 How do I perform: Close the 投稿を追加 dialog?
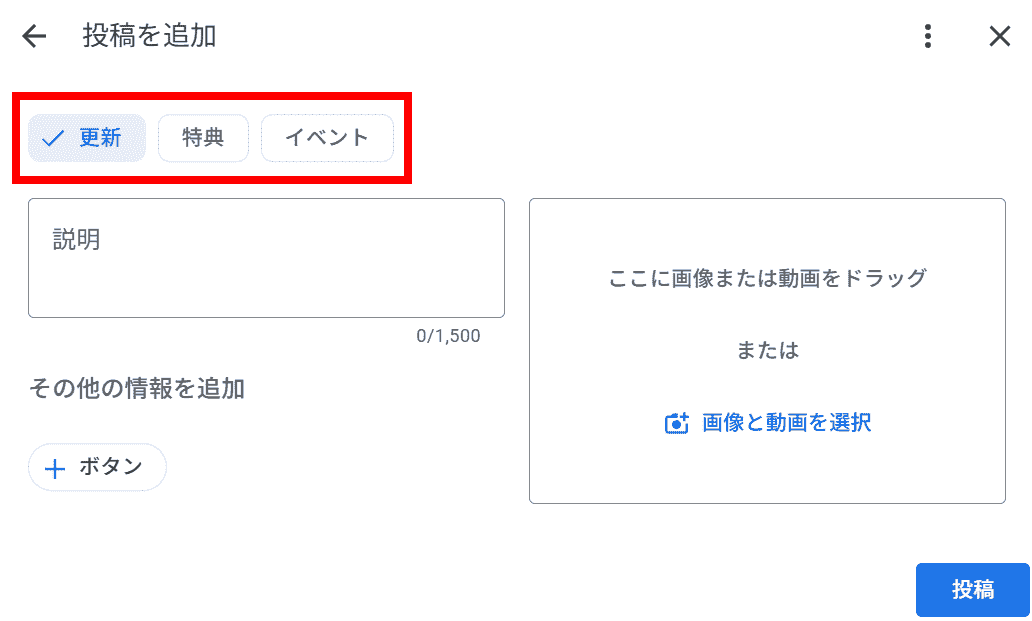[x=999, y=37]
